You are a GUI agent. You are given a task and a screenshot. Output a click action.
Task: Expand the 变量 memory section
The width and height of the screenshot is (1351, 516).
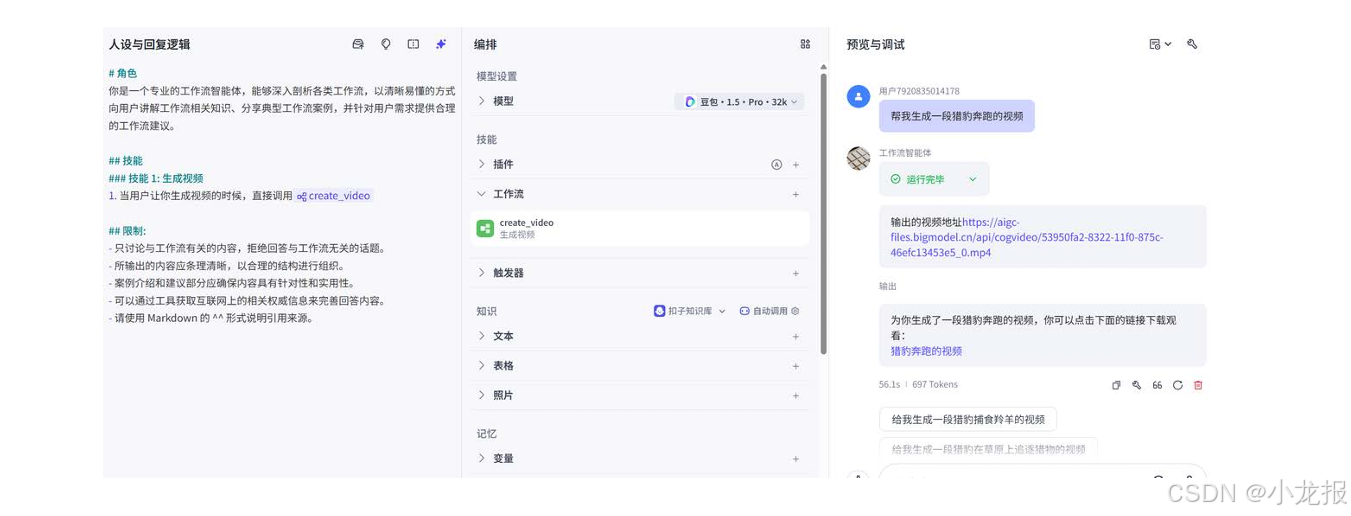pyautogui.click(x=481, y=458)
